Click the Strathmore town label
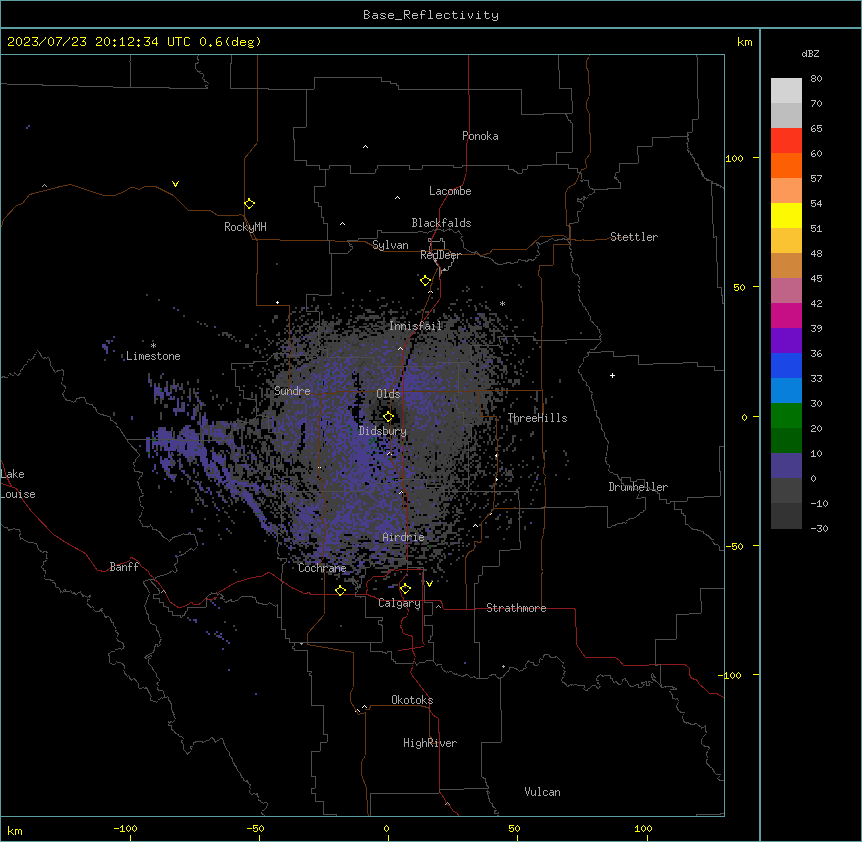The height and width of the screenshot is (842, 862). (x=516, y=608)
